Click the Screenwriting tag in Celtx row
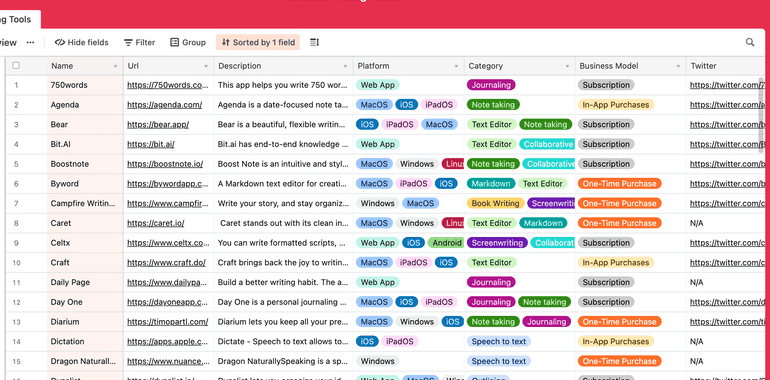This screenshot has width=770, height=380. 497,243
